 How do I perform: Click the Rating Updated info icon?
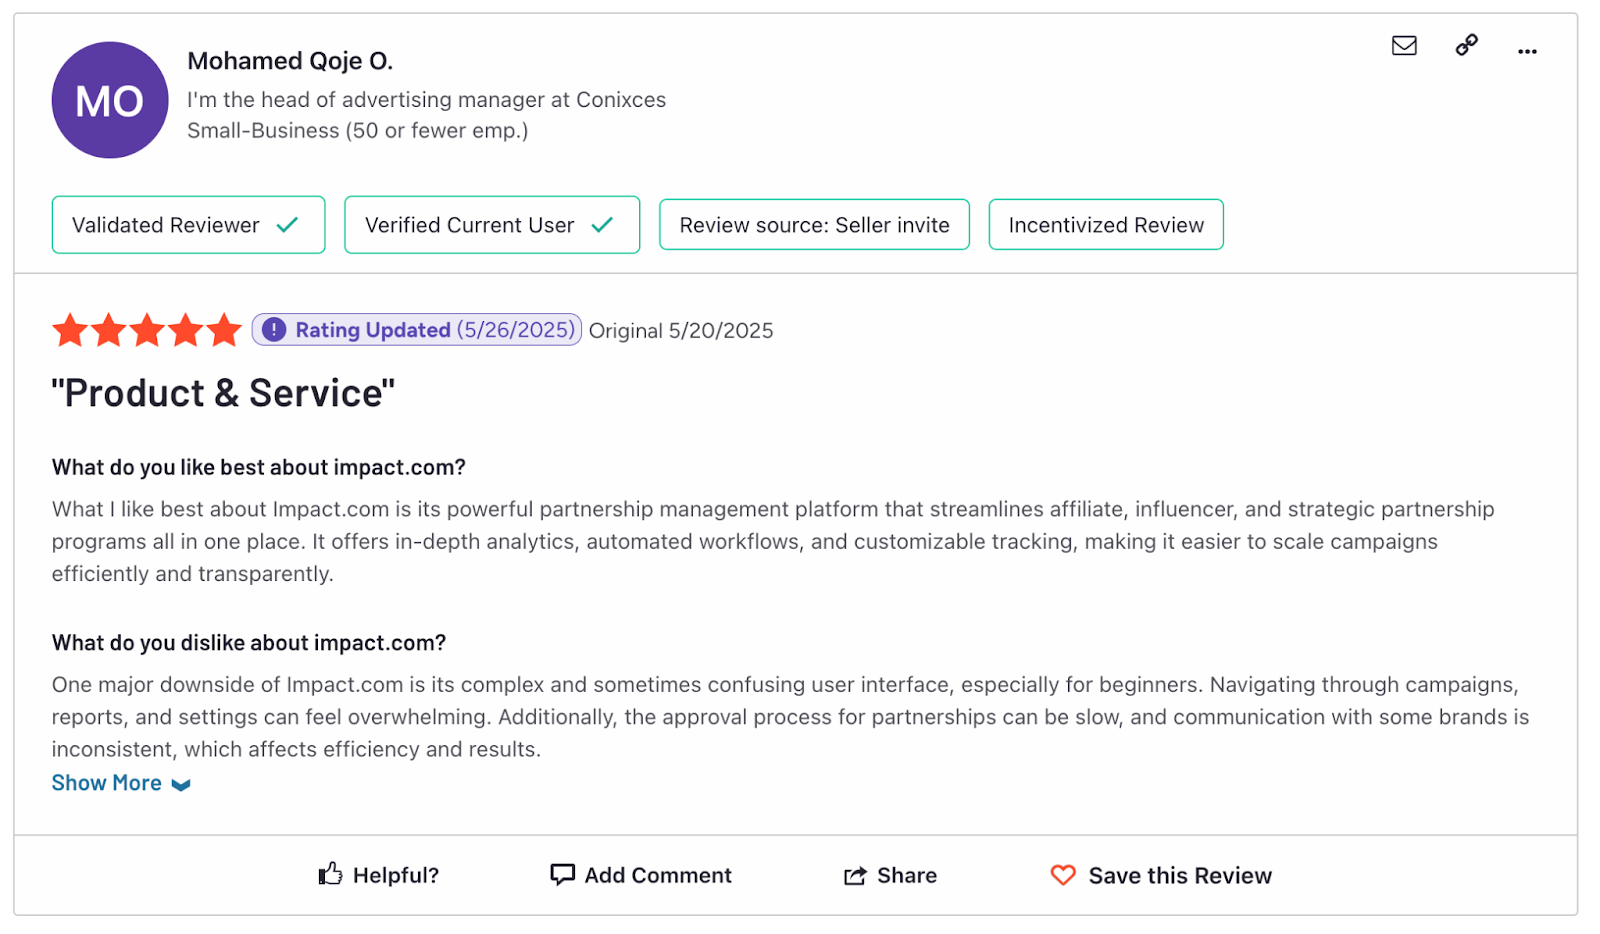tap(274, 330)
